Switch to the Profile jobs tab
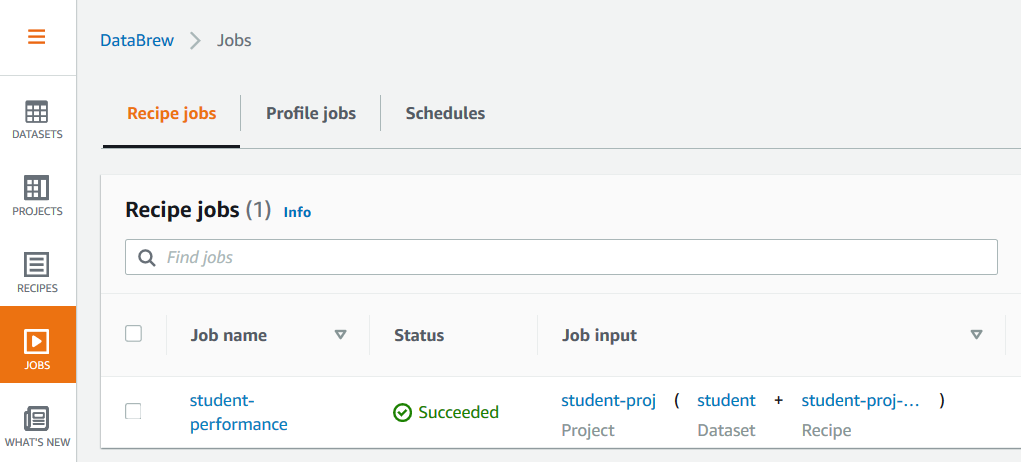 (x=310, y=113)
